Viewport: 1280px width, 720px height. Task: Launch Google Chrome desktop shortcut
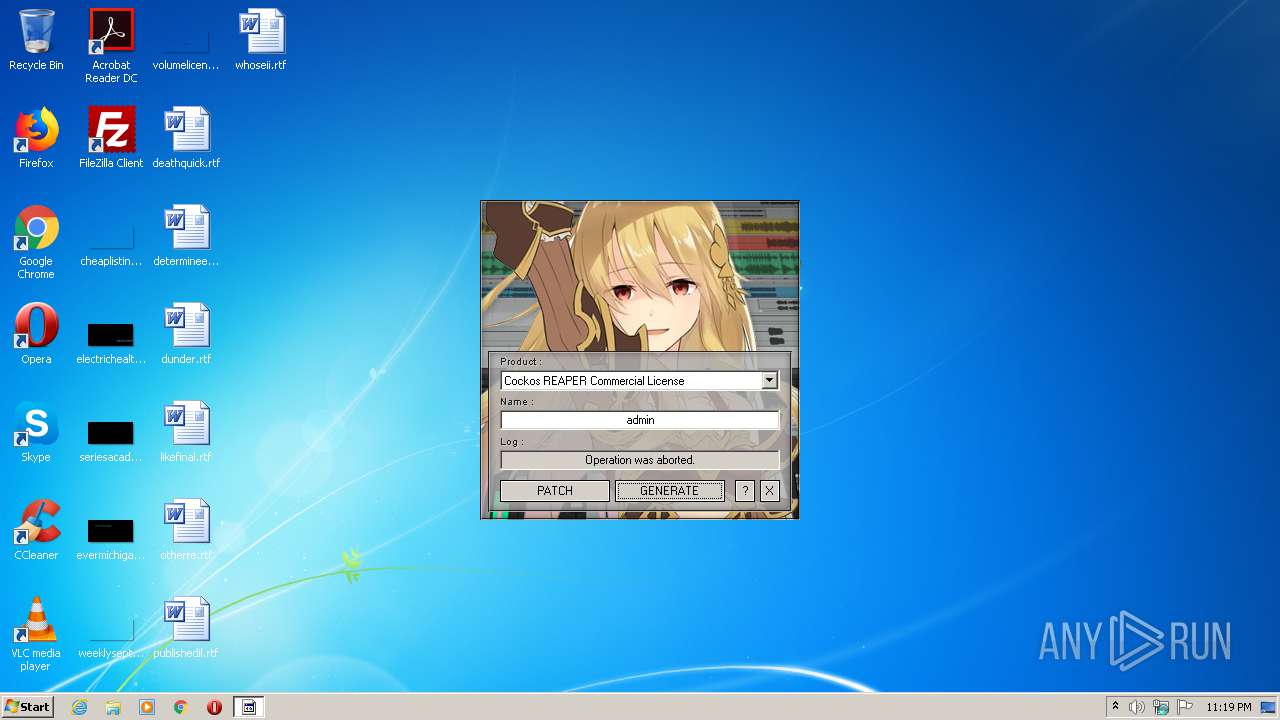36,242
